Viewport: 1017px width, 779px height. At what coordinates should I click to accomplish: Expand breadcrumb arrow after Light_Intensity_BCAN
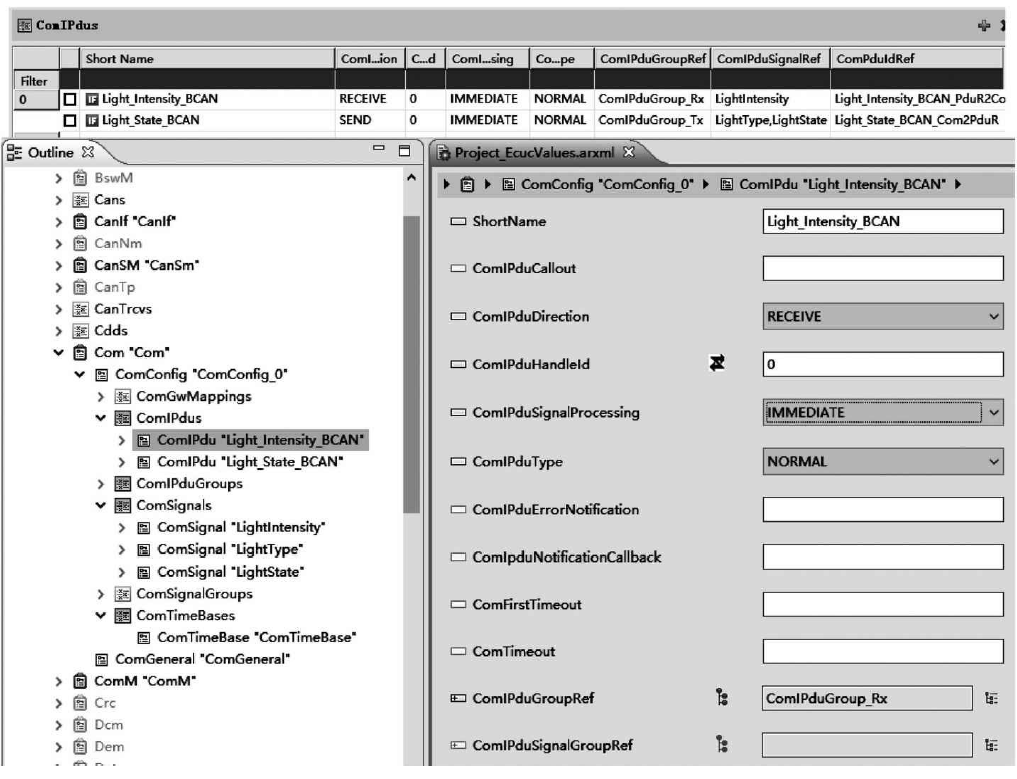point(958,185)
